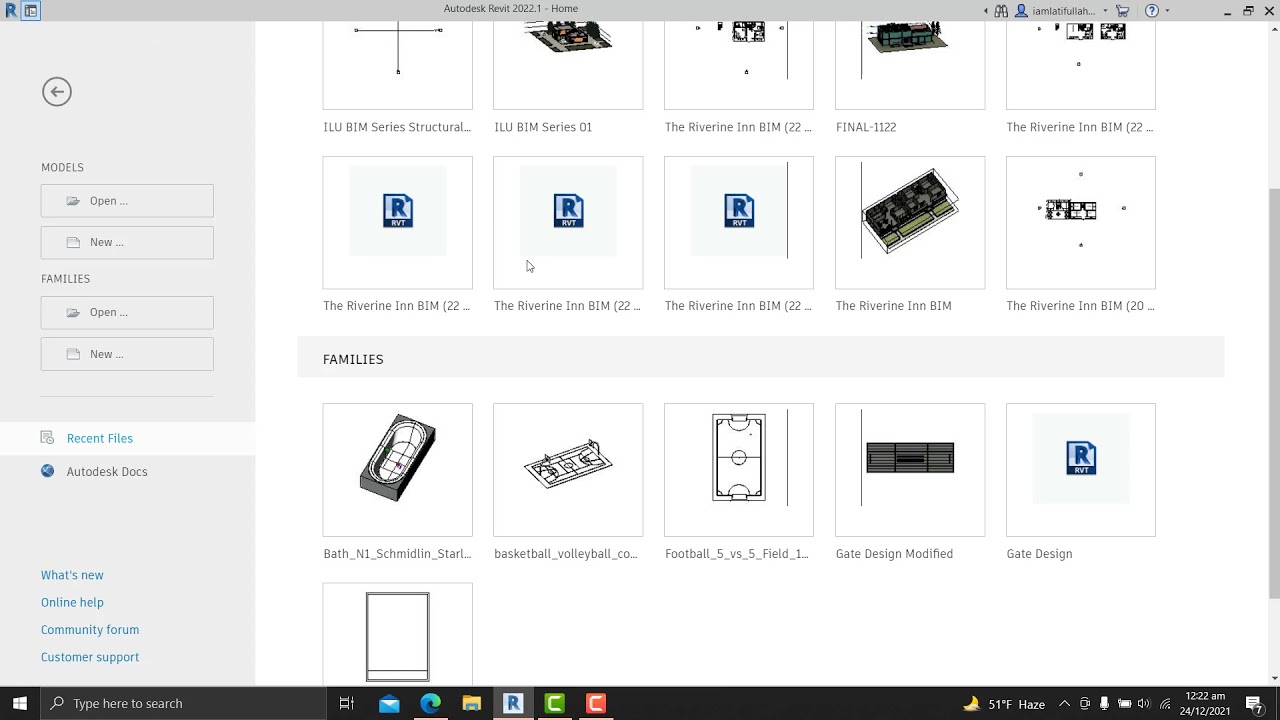Open the FINAL-1122 model thumbnail
The image size is (1280, 720).
pos(910,65)
